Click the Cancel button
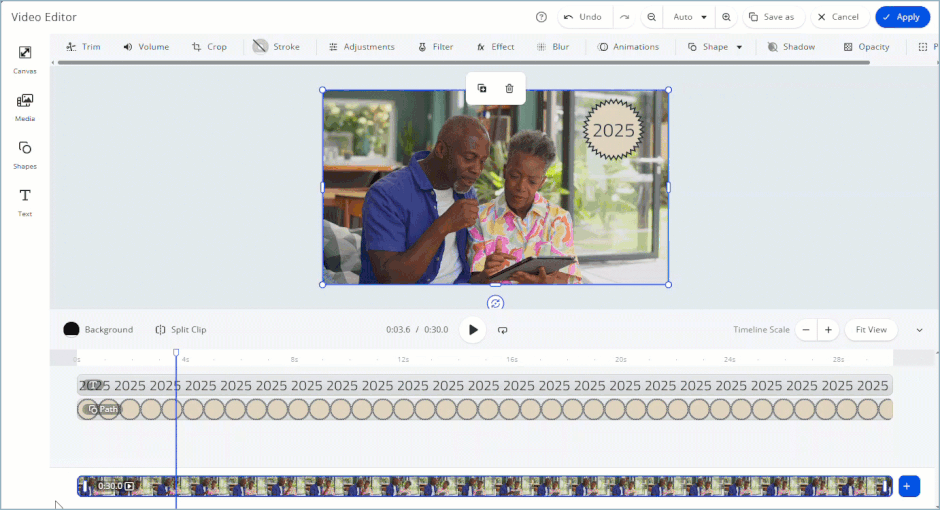 (x=839, y=17)
